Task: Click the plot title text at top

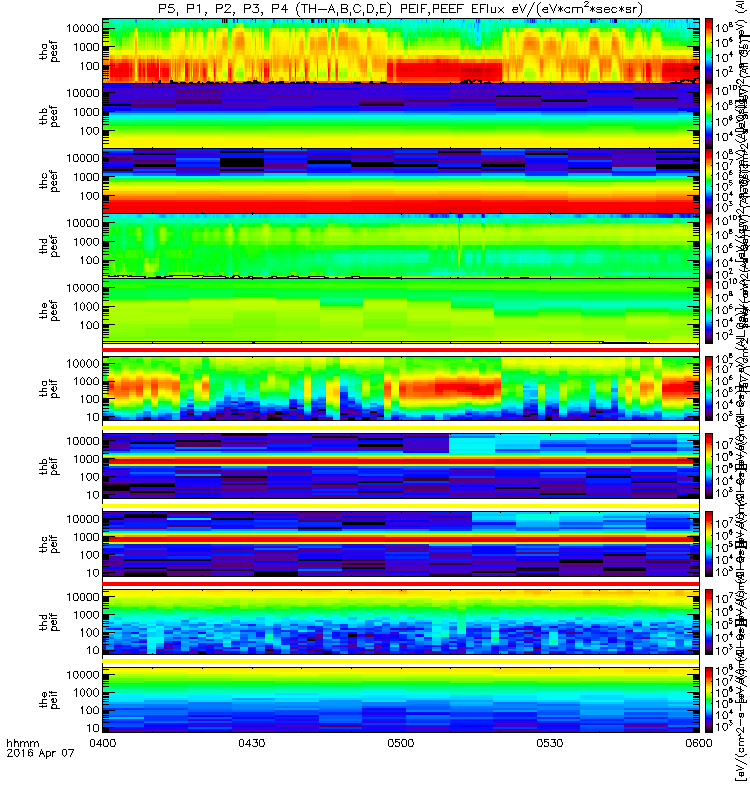Action: [401, 9]
